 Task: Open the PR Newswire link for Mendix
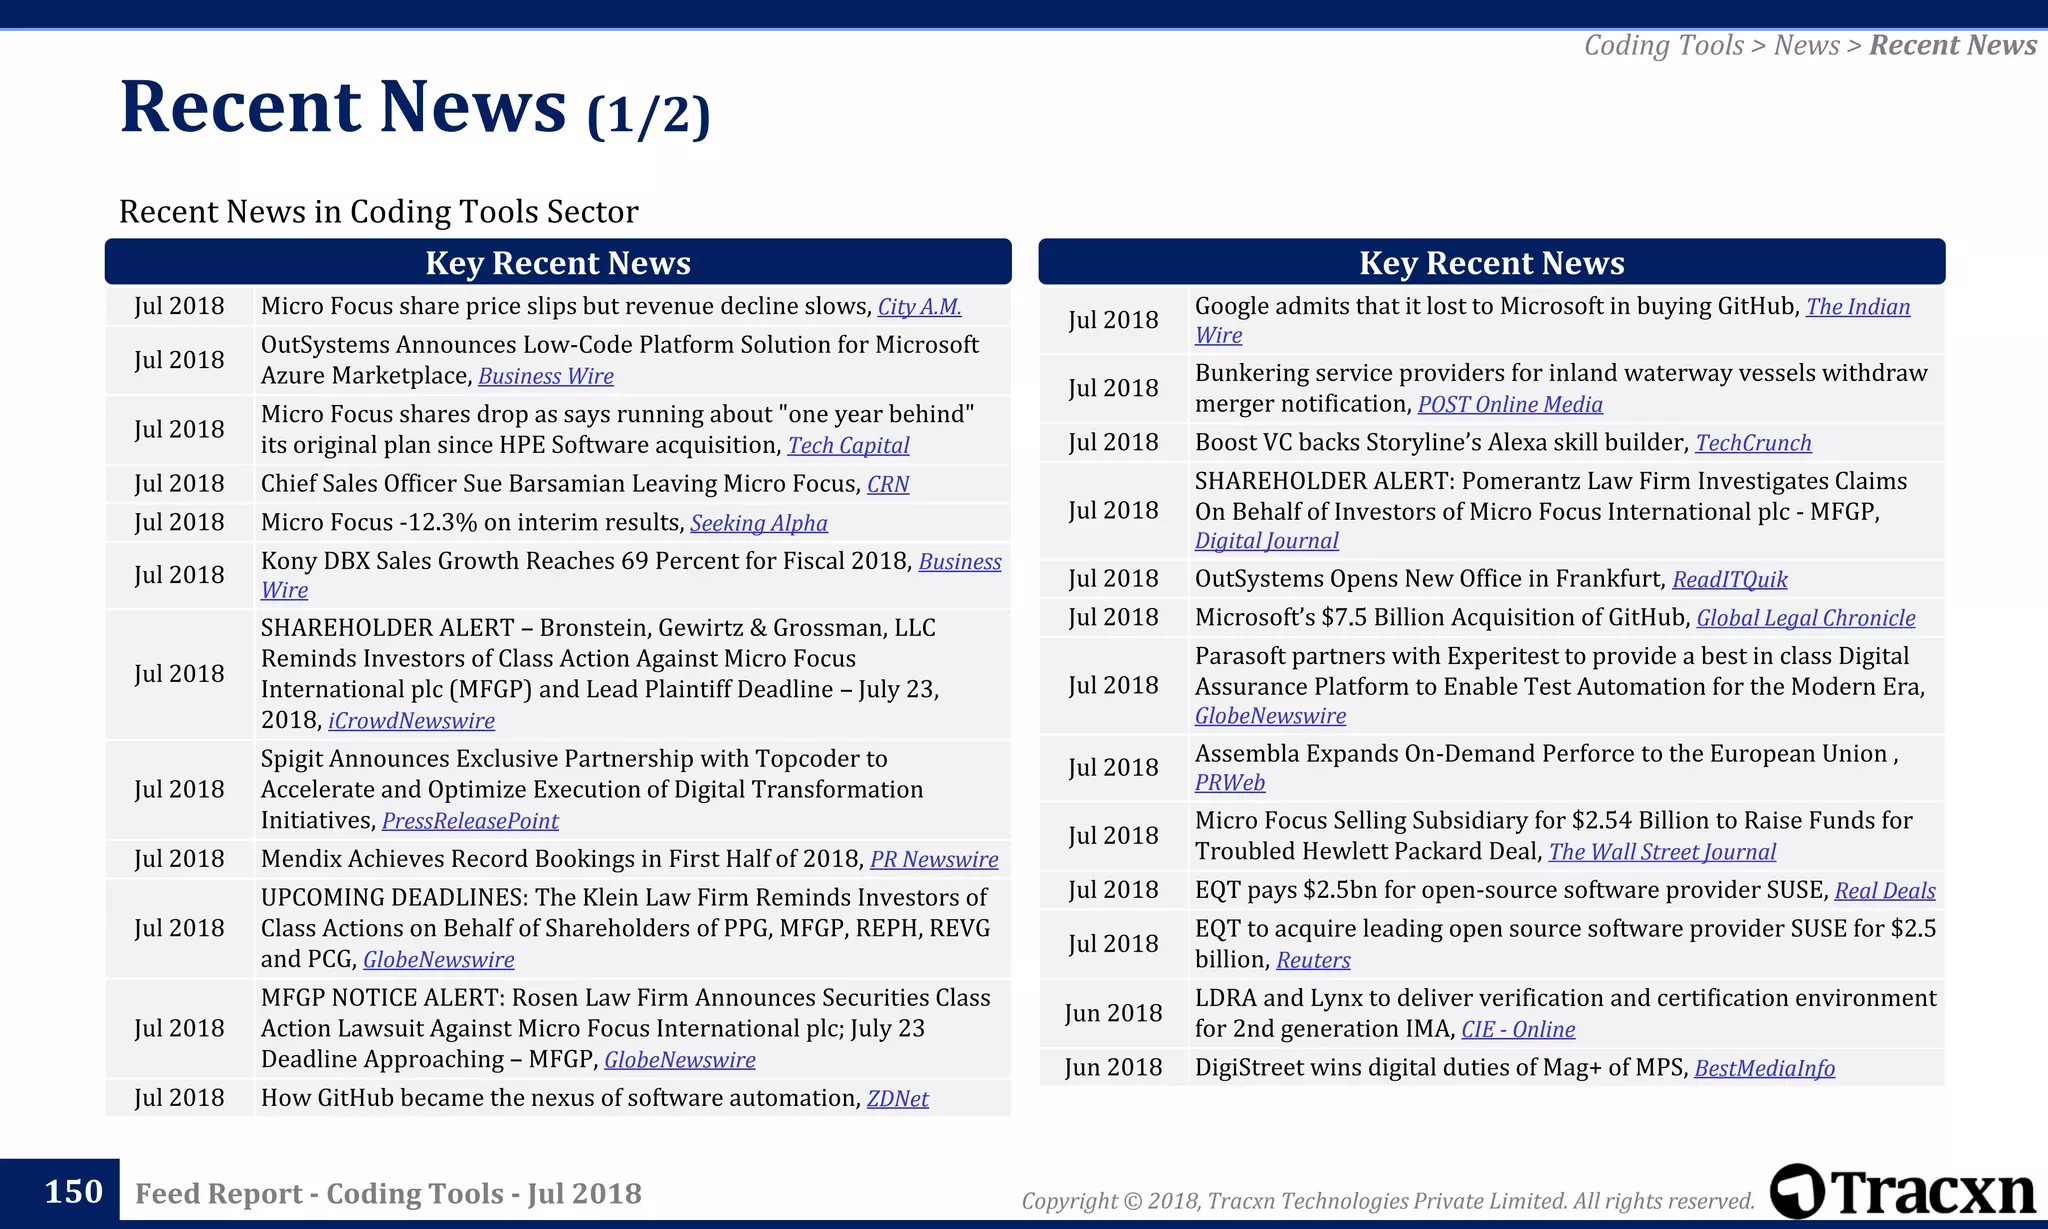click(x=934, y=860)
